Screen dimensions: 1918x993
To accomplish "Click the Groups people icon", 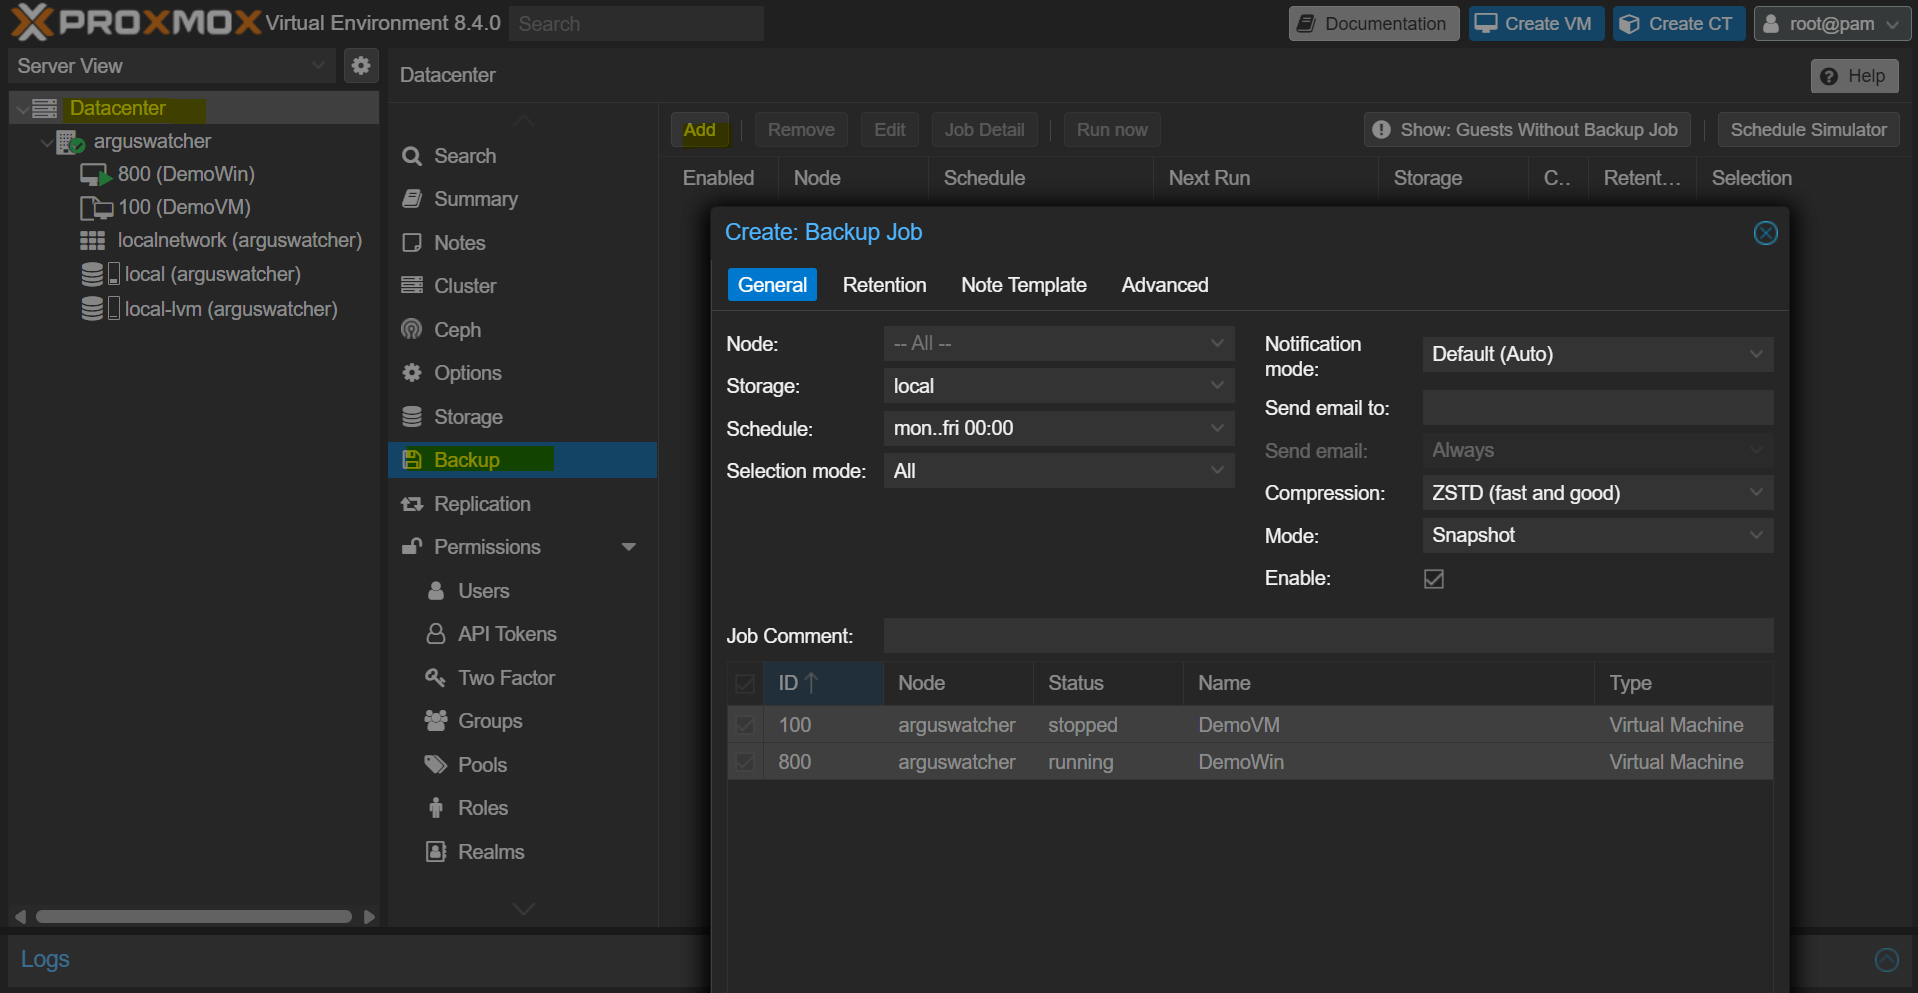I will [436, 721].
